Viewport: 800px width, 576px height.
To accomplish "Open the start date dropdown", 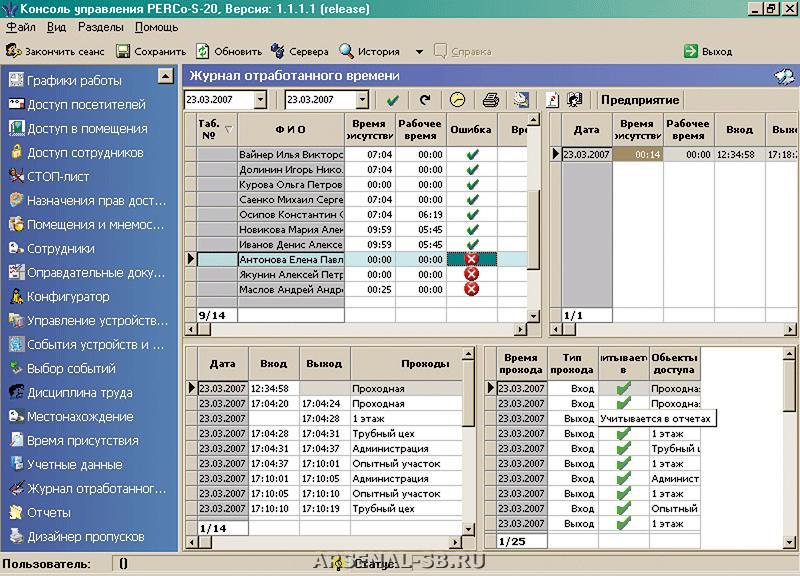I will 260,100.
